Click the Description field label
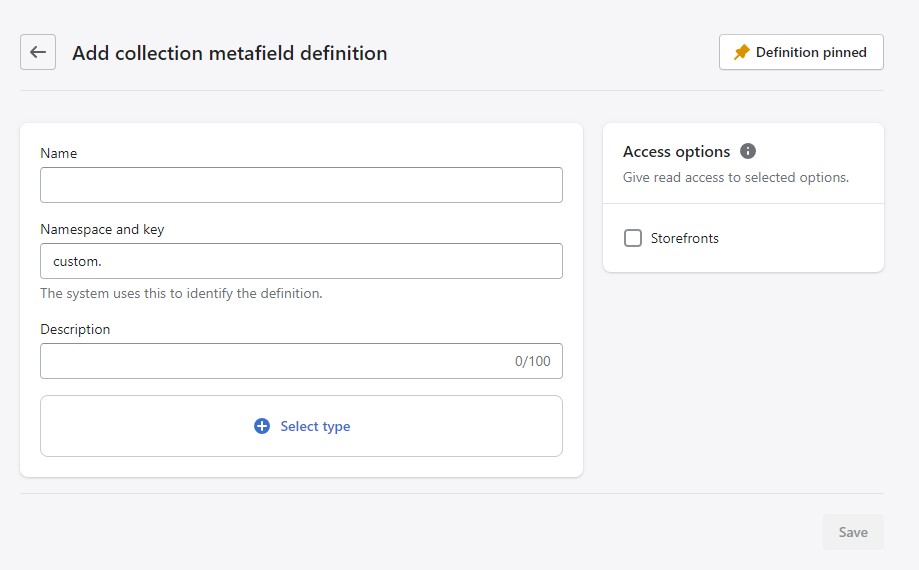The width and height of the screenshot is (919, 570). (x=75, y=329)
